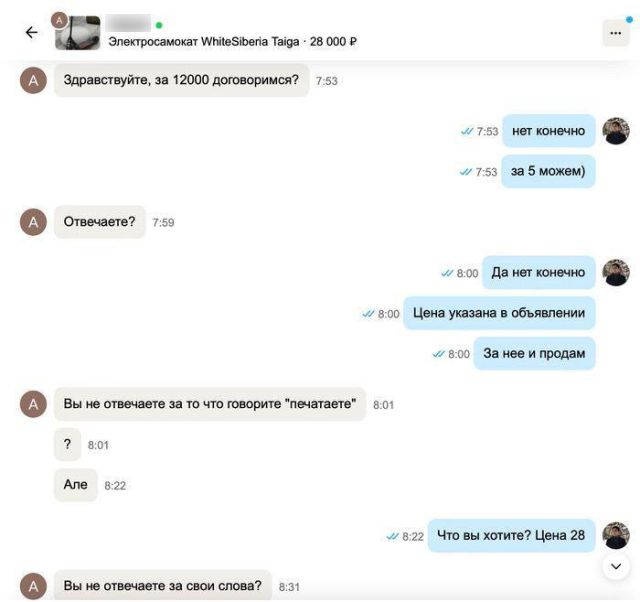
Task: Open seller profile photo near "Цена 28" message
Action: point(616,535)
